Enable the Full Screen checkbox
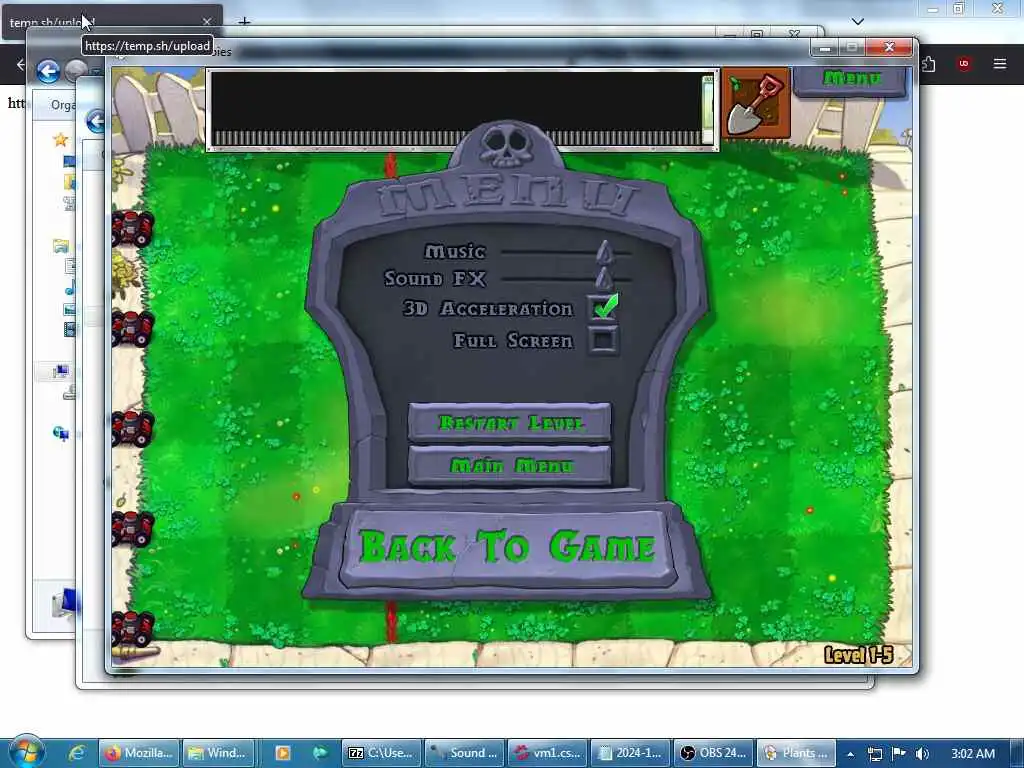1024x768 pixels. coord(602,340)
